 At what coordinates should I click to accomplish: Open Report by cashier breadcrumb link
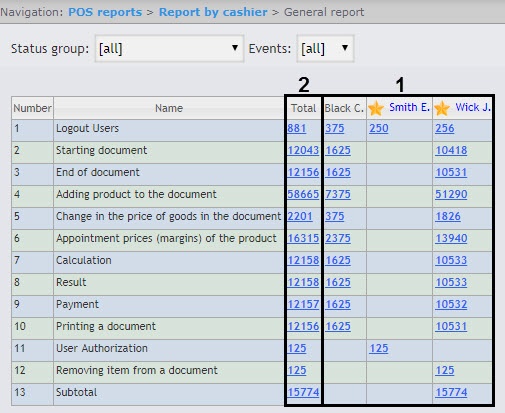[213, 12]
